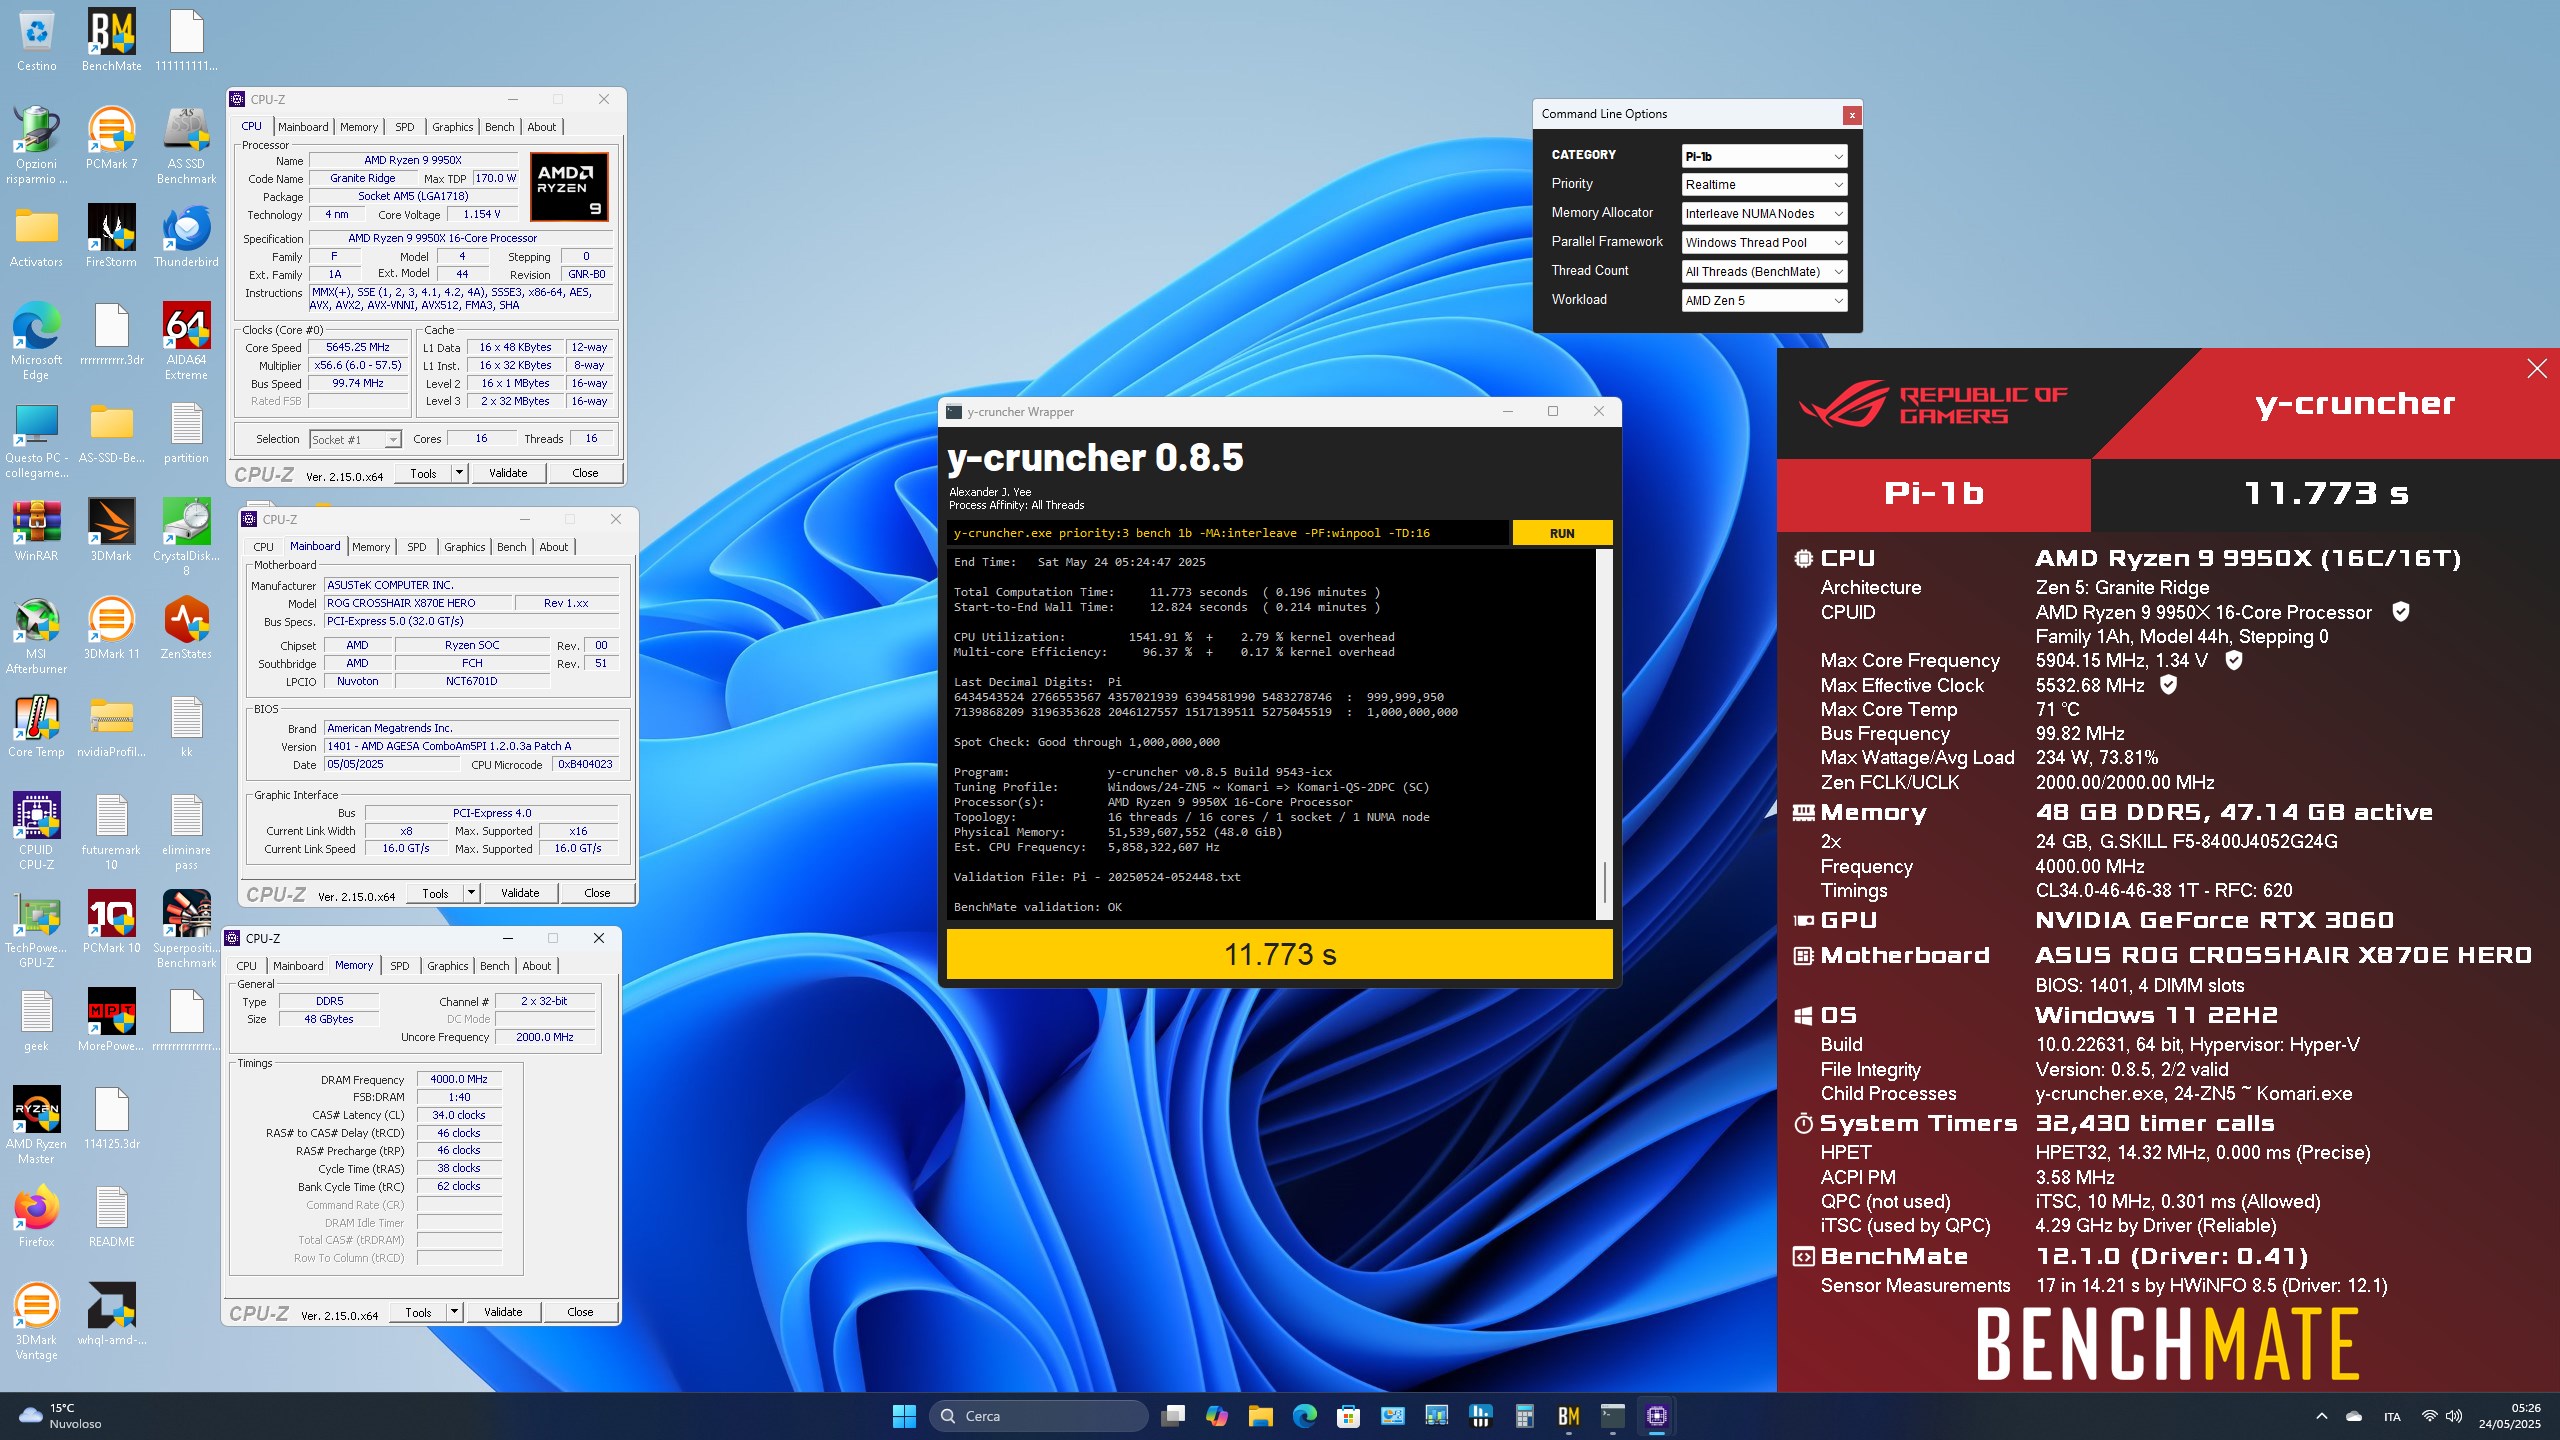The image size is (2560, 1440).
Task: Launch MSI Afterburner desktop icon
Action: tap(36, 635)
